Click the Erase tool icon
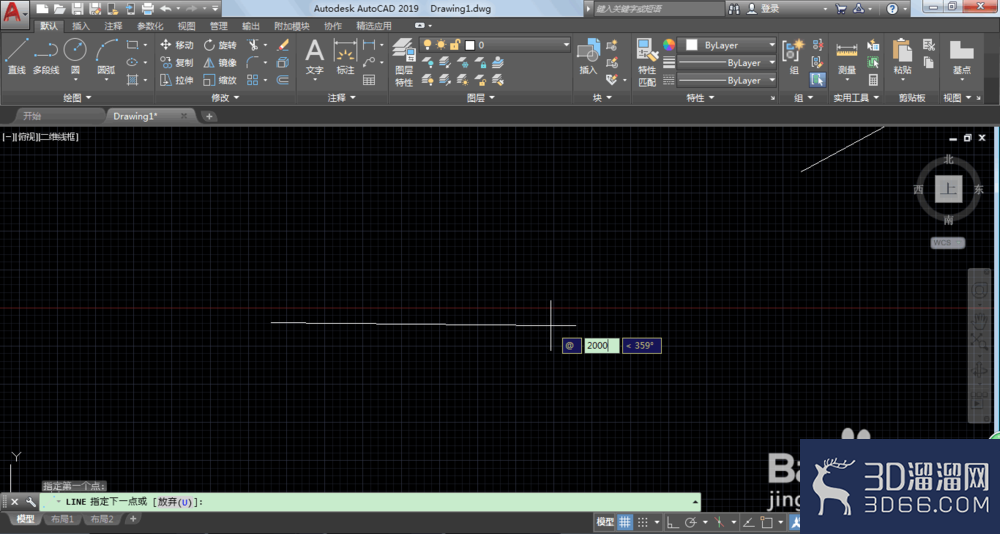Image resolution: width=1000 pixels, height=534 pixels. click(283, 45)
